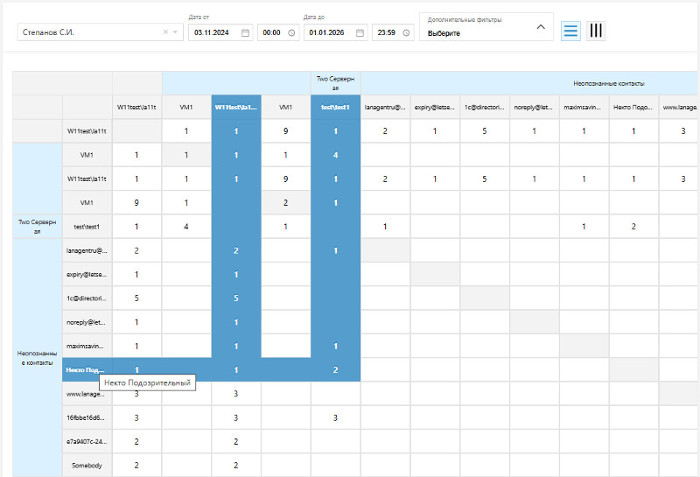This screenshot has height=477, width=700.
Task: Open the user selector dropdown arrow
Action: [x=176, y=32]
